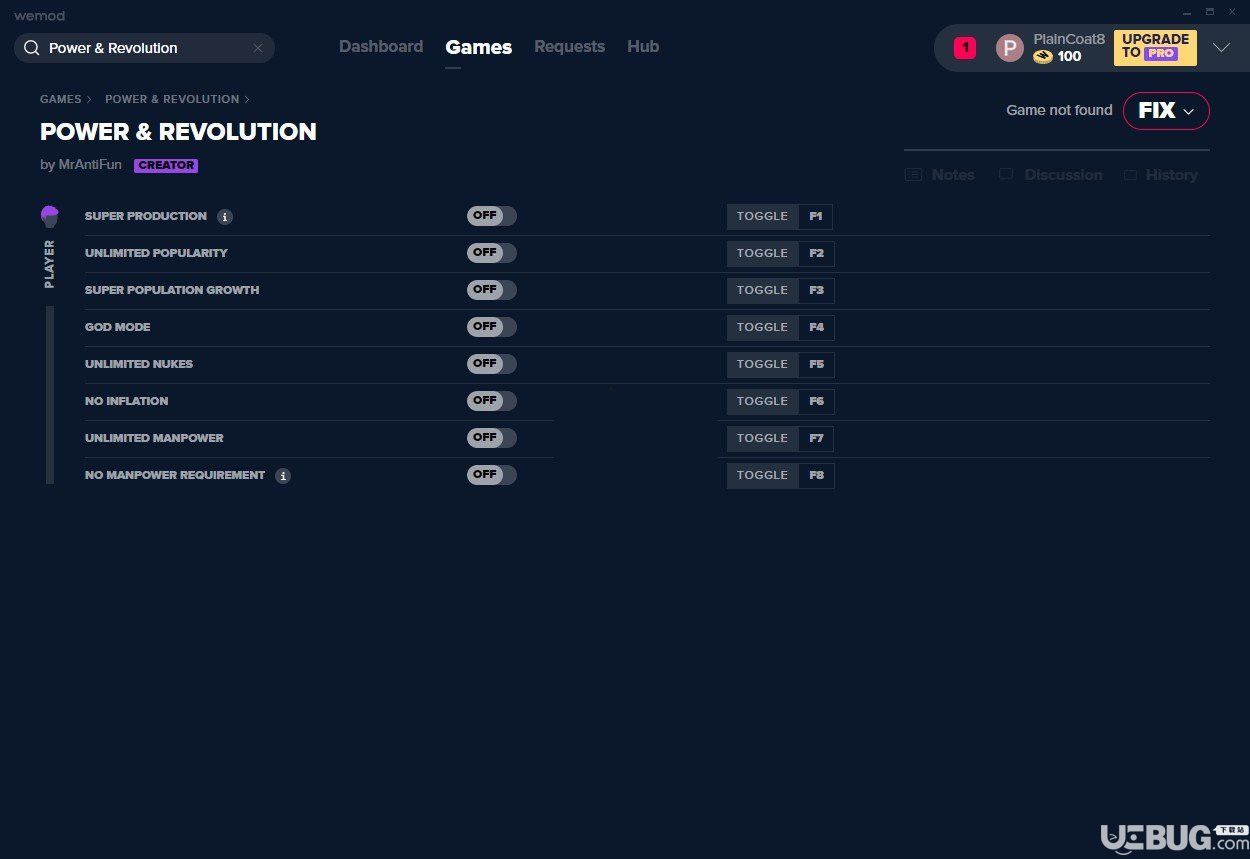The height and width of the screenshot is (859, 1250).
Task: Click the Upgrade to Pro button
Action: pyautogui.click(x=1155, y=47)
